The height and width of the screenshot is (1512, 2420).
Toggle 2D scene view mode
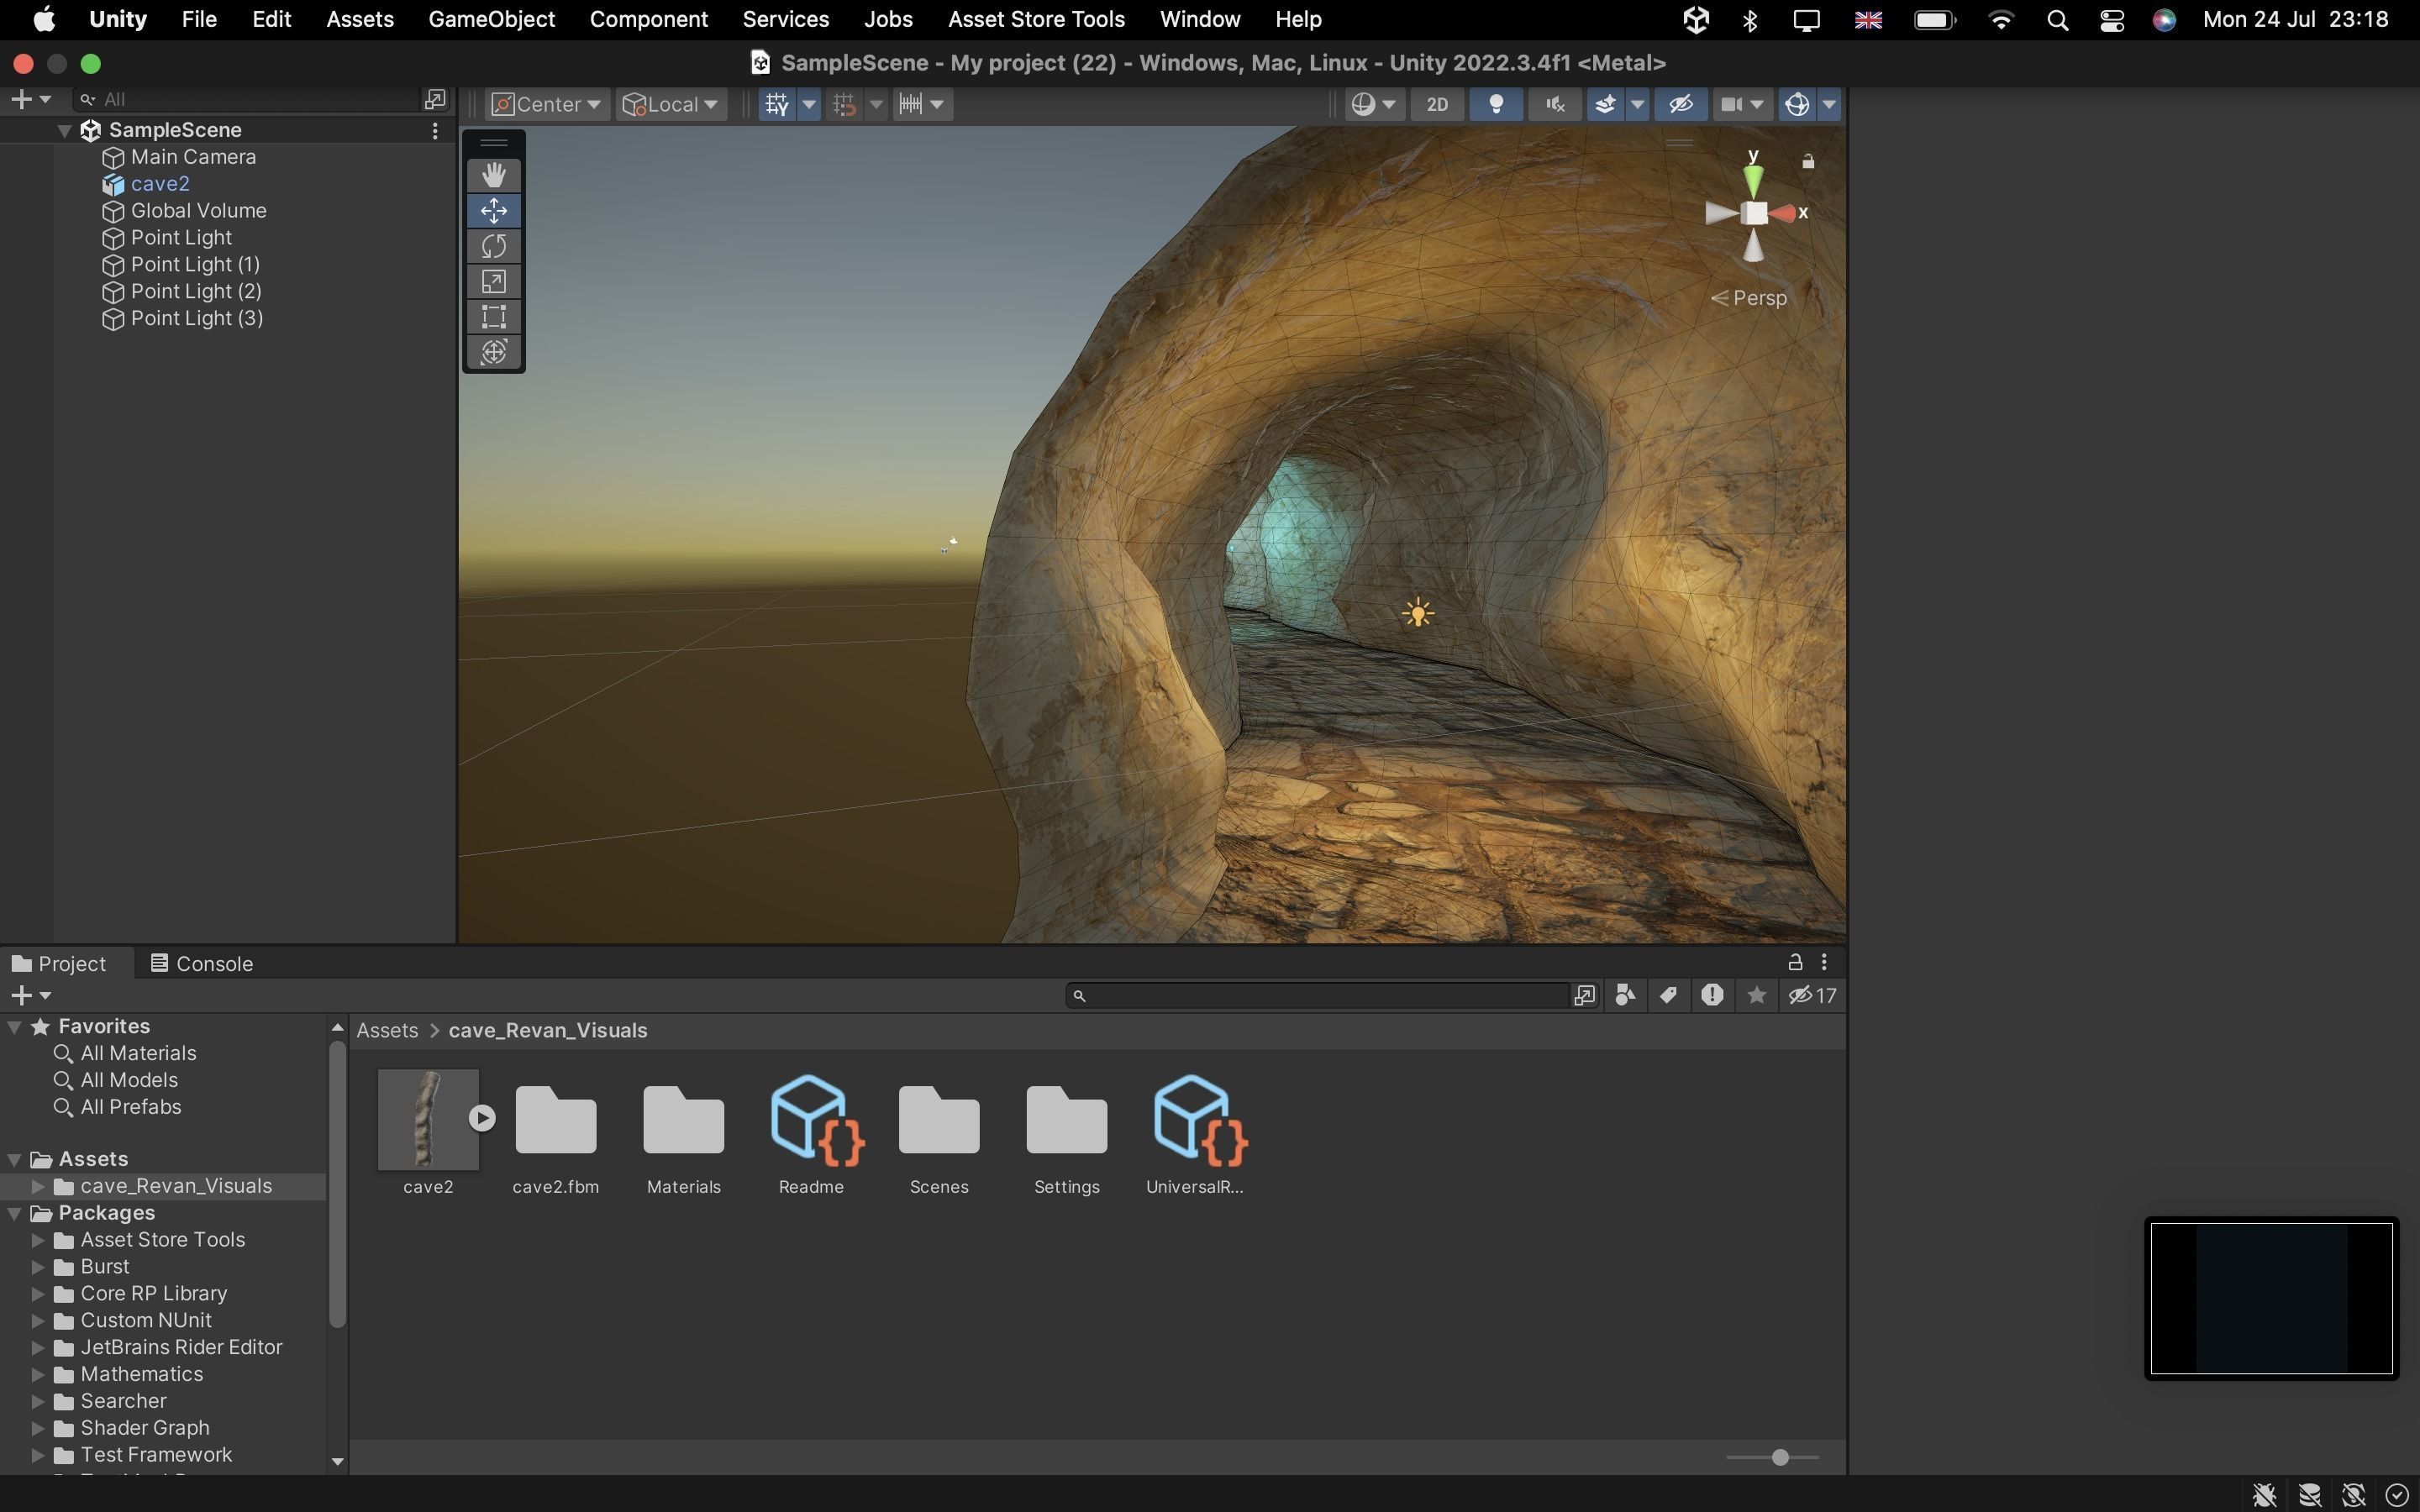[x=1437, y=105]
